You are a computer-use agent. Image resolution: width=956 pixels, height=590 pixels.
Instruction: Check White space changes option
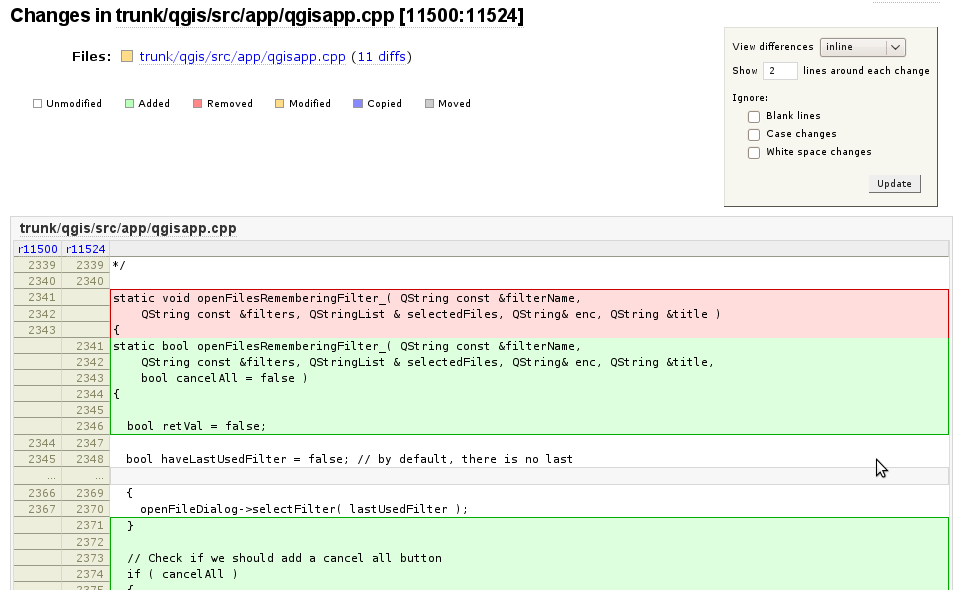pyautogui.click(x=754, y=152)
